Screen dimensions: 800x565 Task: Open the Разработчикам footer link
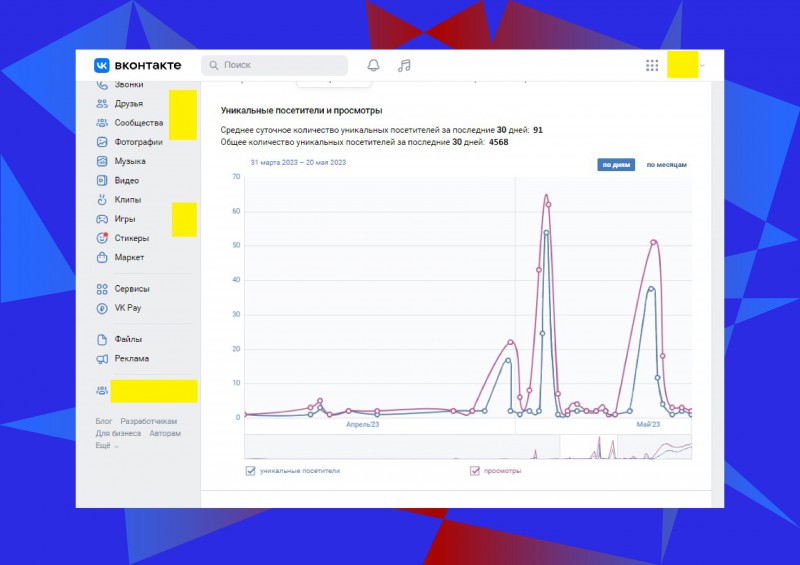pos(148,421)
